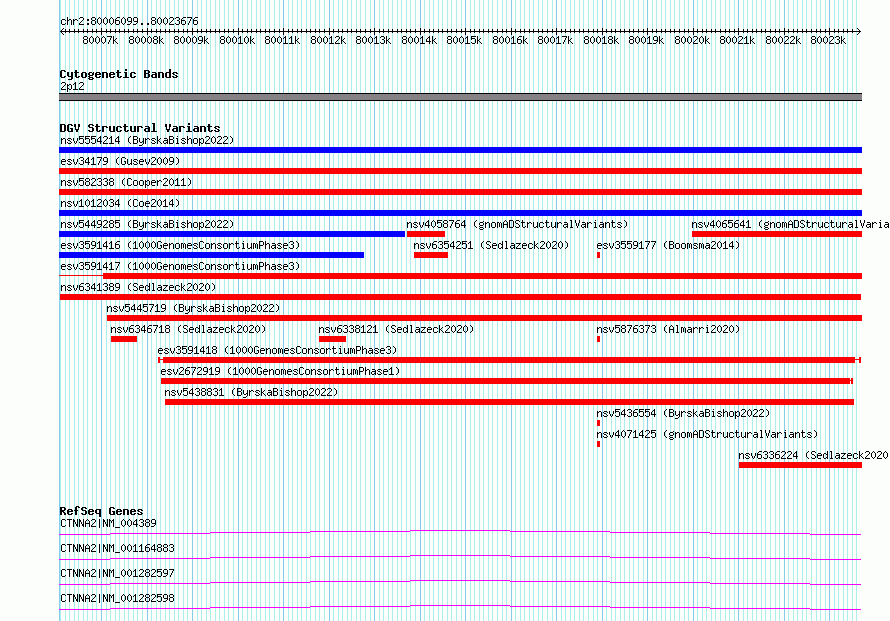Open nsv6354251 (Sedlazeck2020) variant

[x=491, y=245]
